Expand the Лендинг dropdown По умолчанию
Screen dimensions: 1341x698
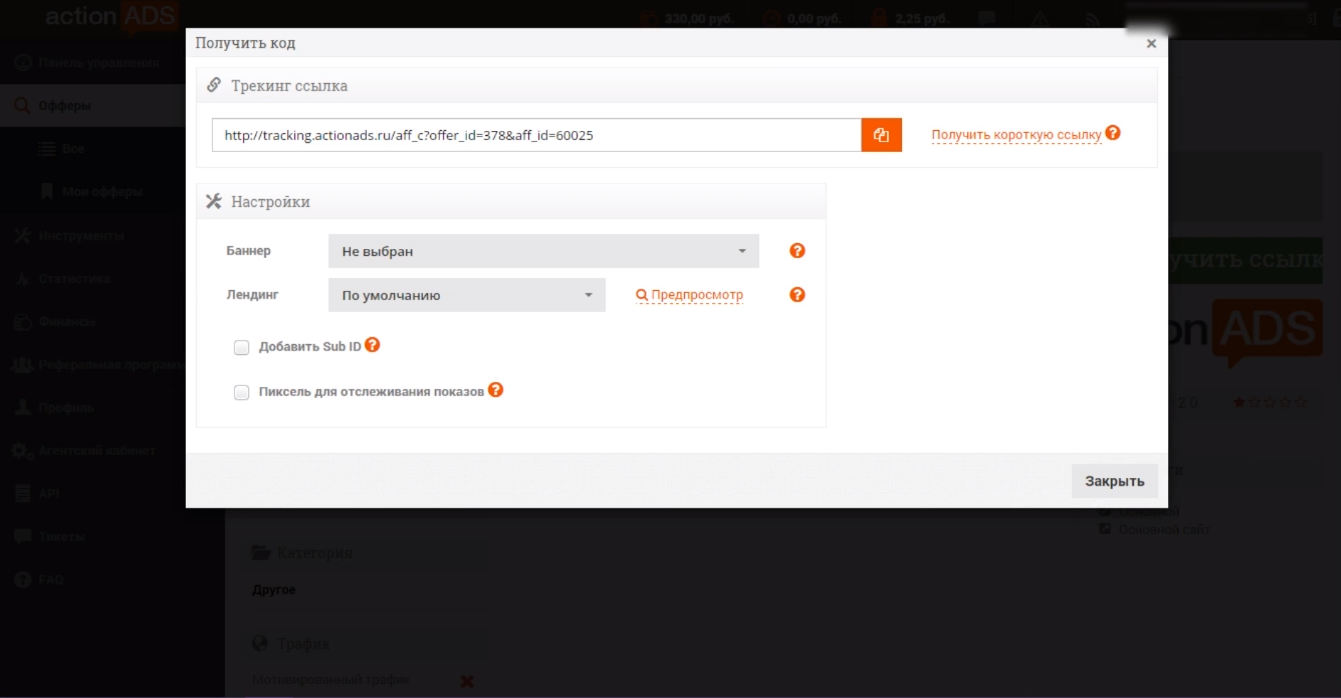click(466, 295)
